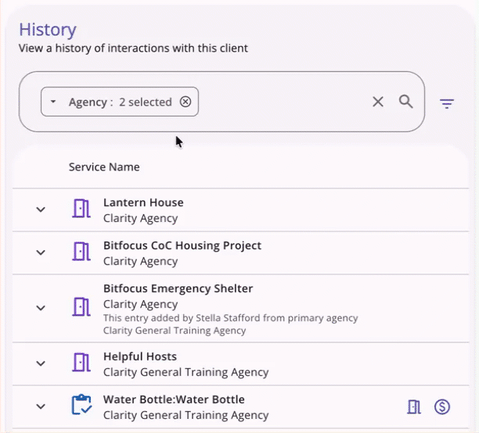Open the Helpful Hosts entry title
This screenshot has width=479, height=433.
coord(140,357)
